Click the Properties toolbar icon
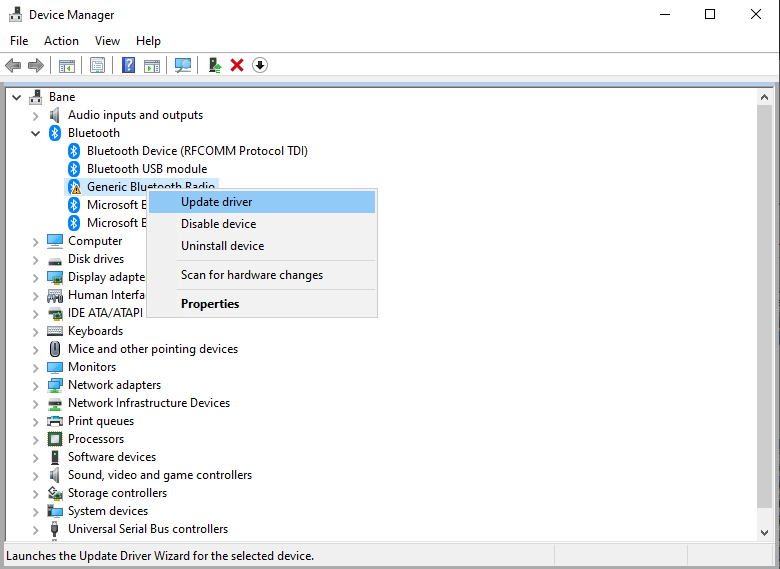 point(98,65)
